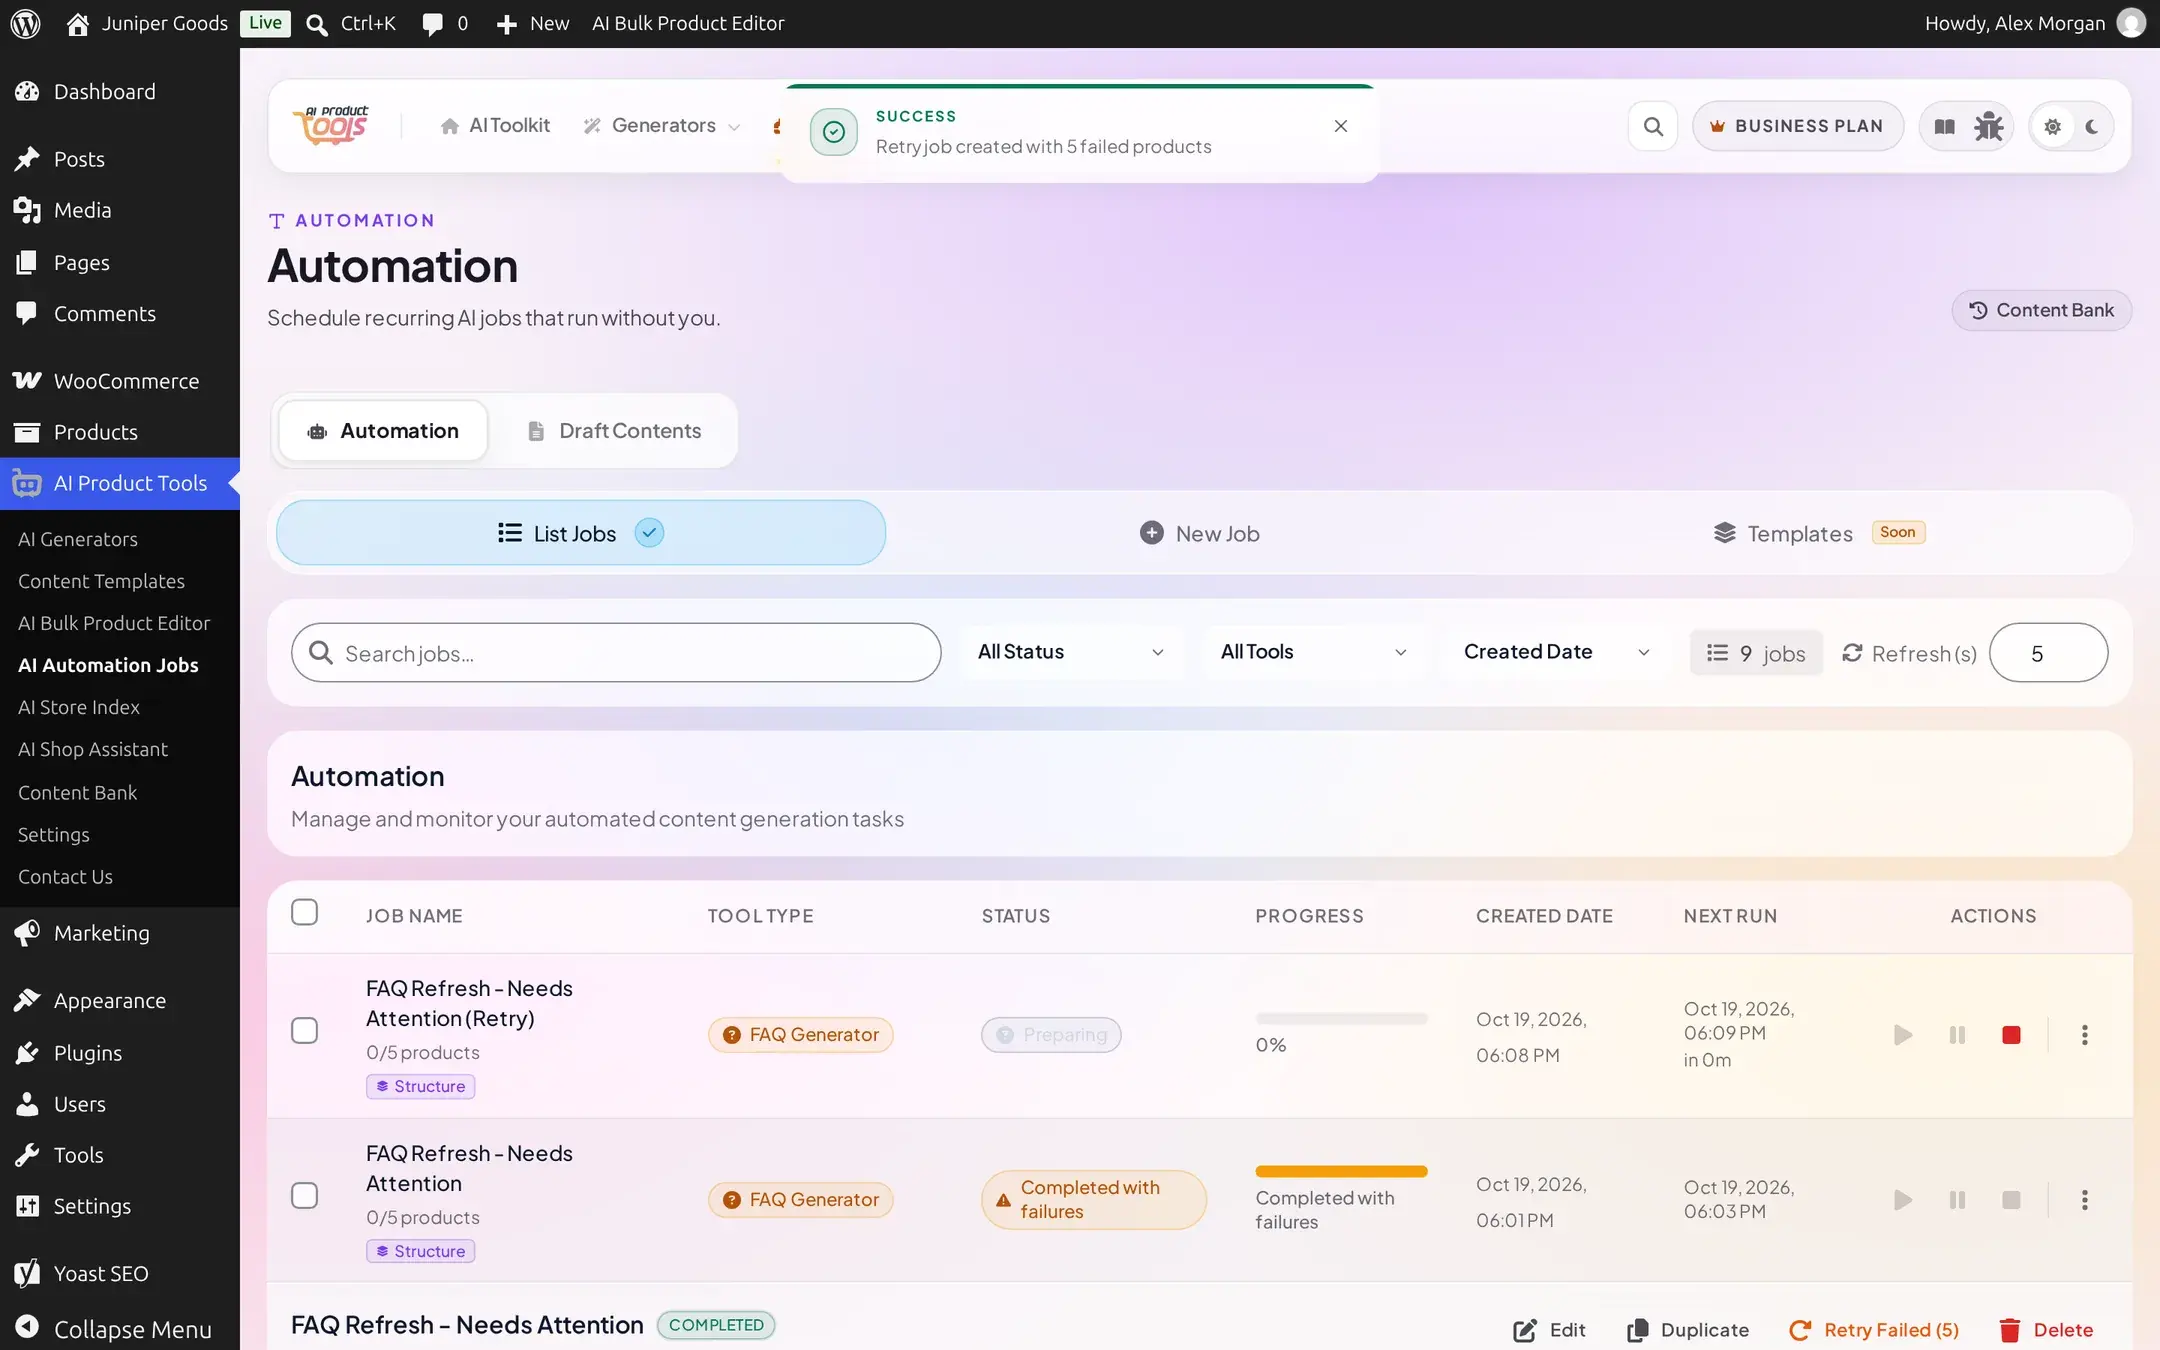
Task: Open more actions for the Retry job
Action: 2084,1035
